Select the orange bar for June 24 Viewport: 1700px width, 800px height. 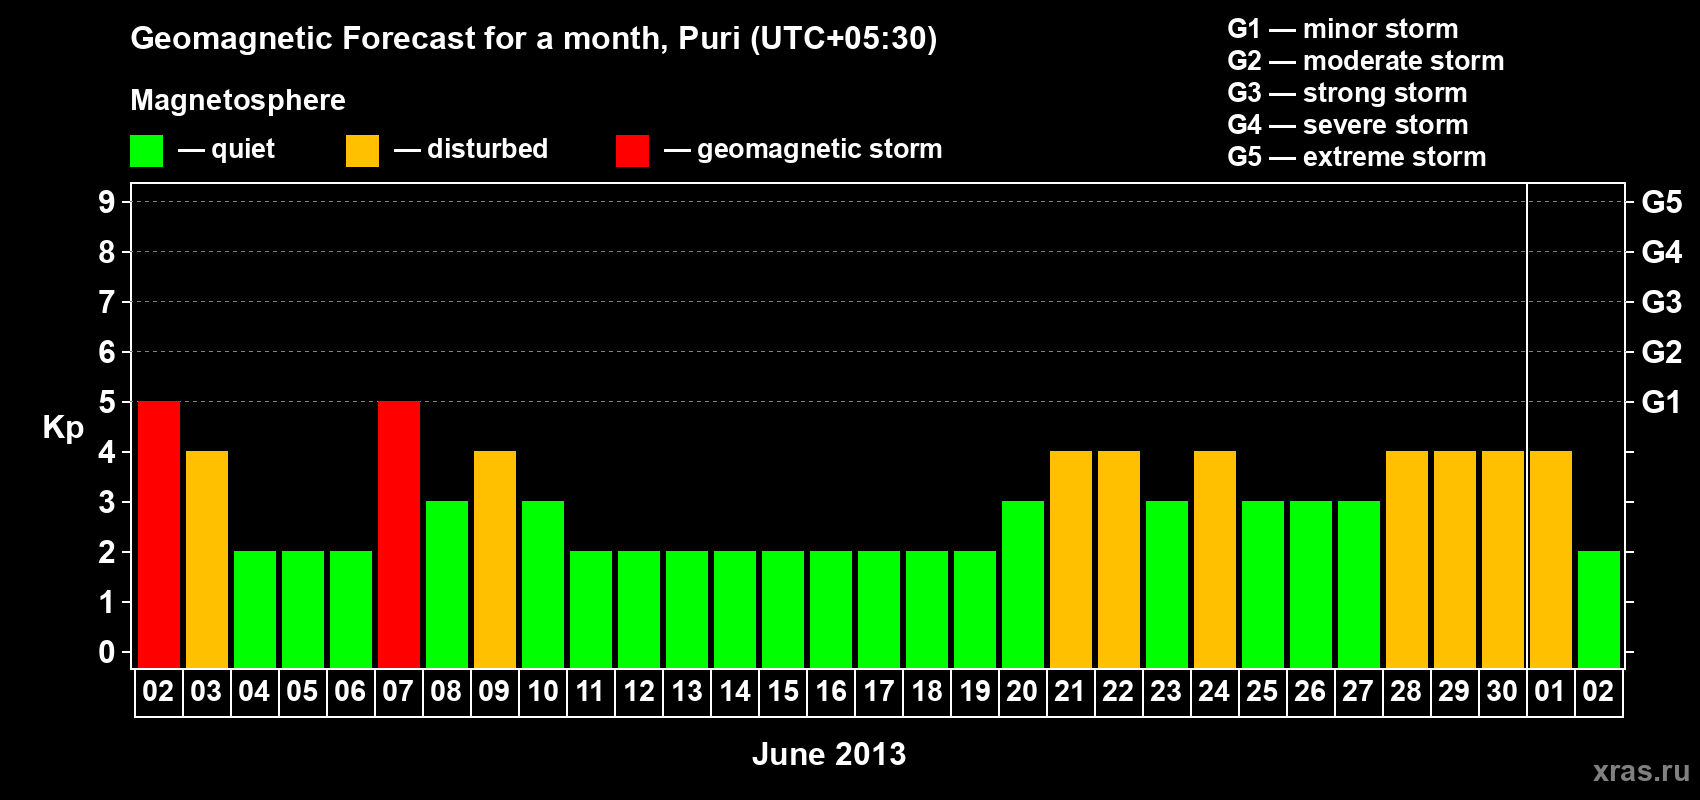click(1215, 559)
